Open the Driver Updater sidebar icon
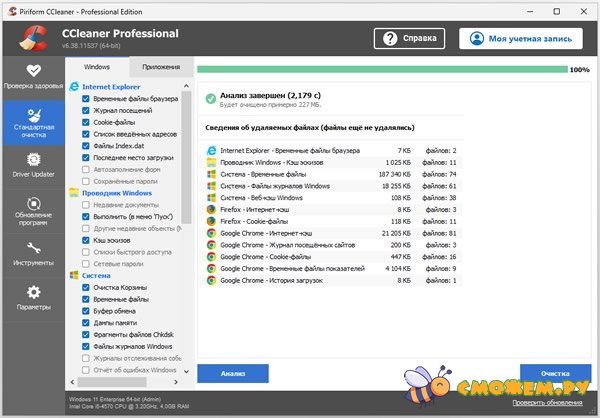Screen dimensions: 600x418 click(33, 160)
